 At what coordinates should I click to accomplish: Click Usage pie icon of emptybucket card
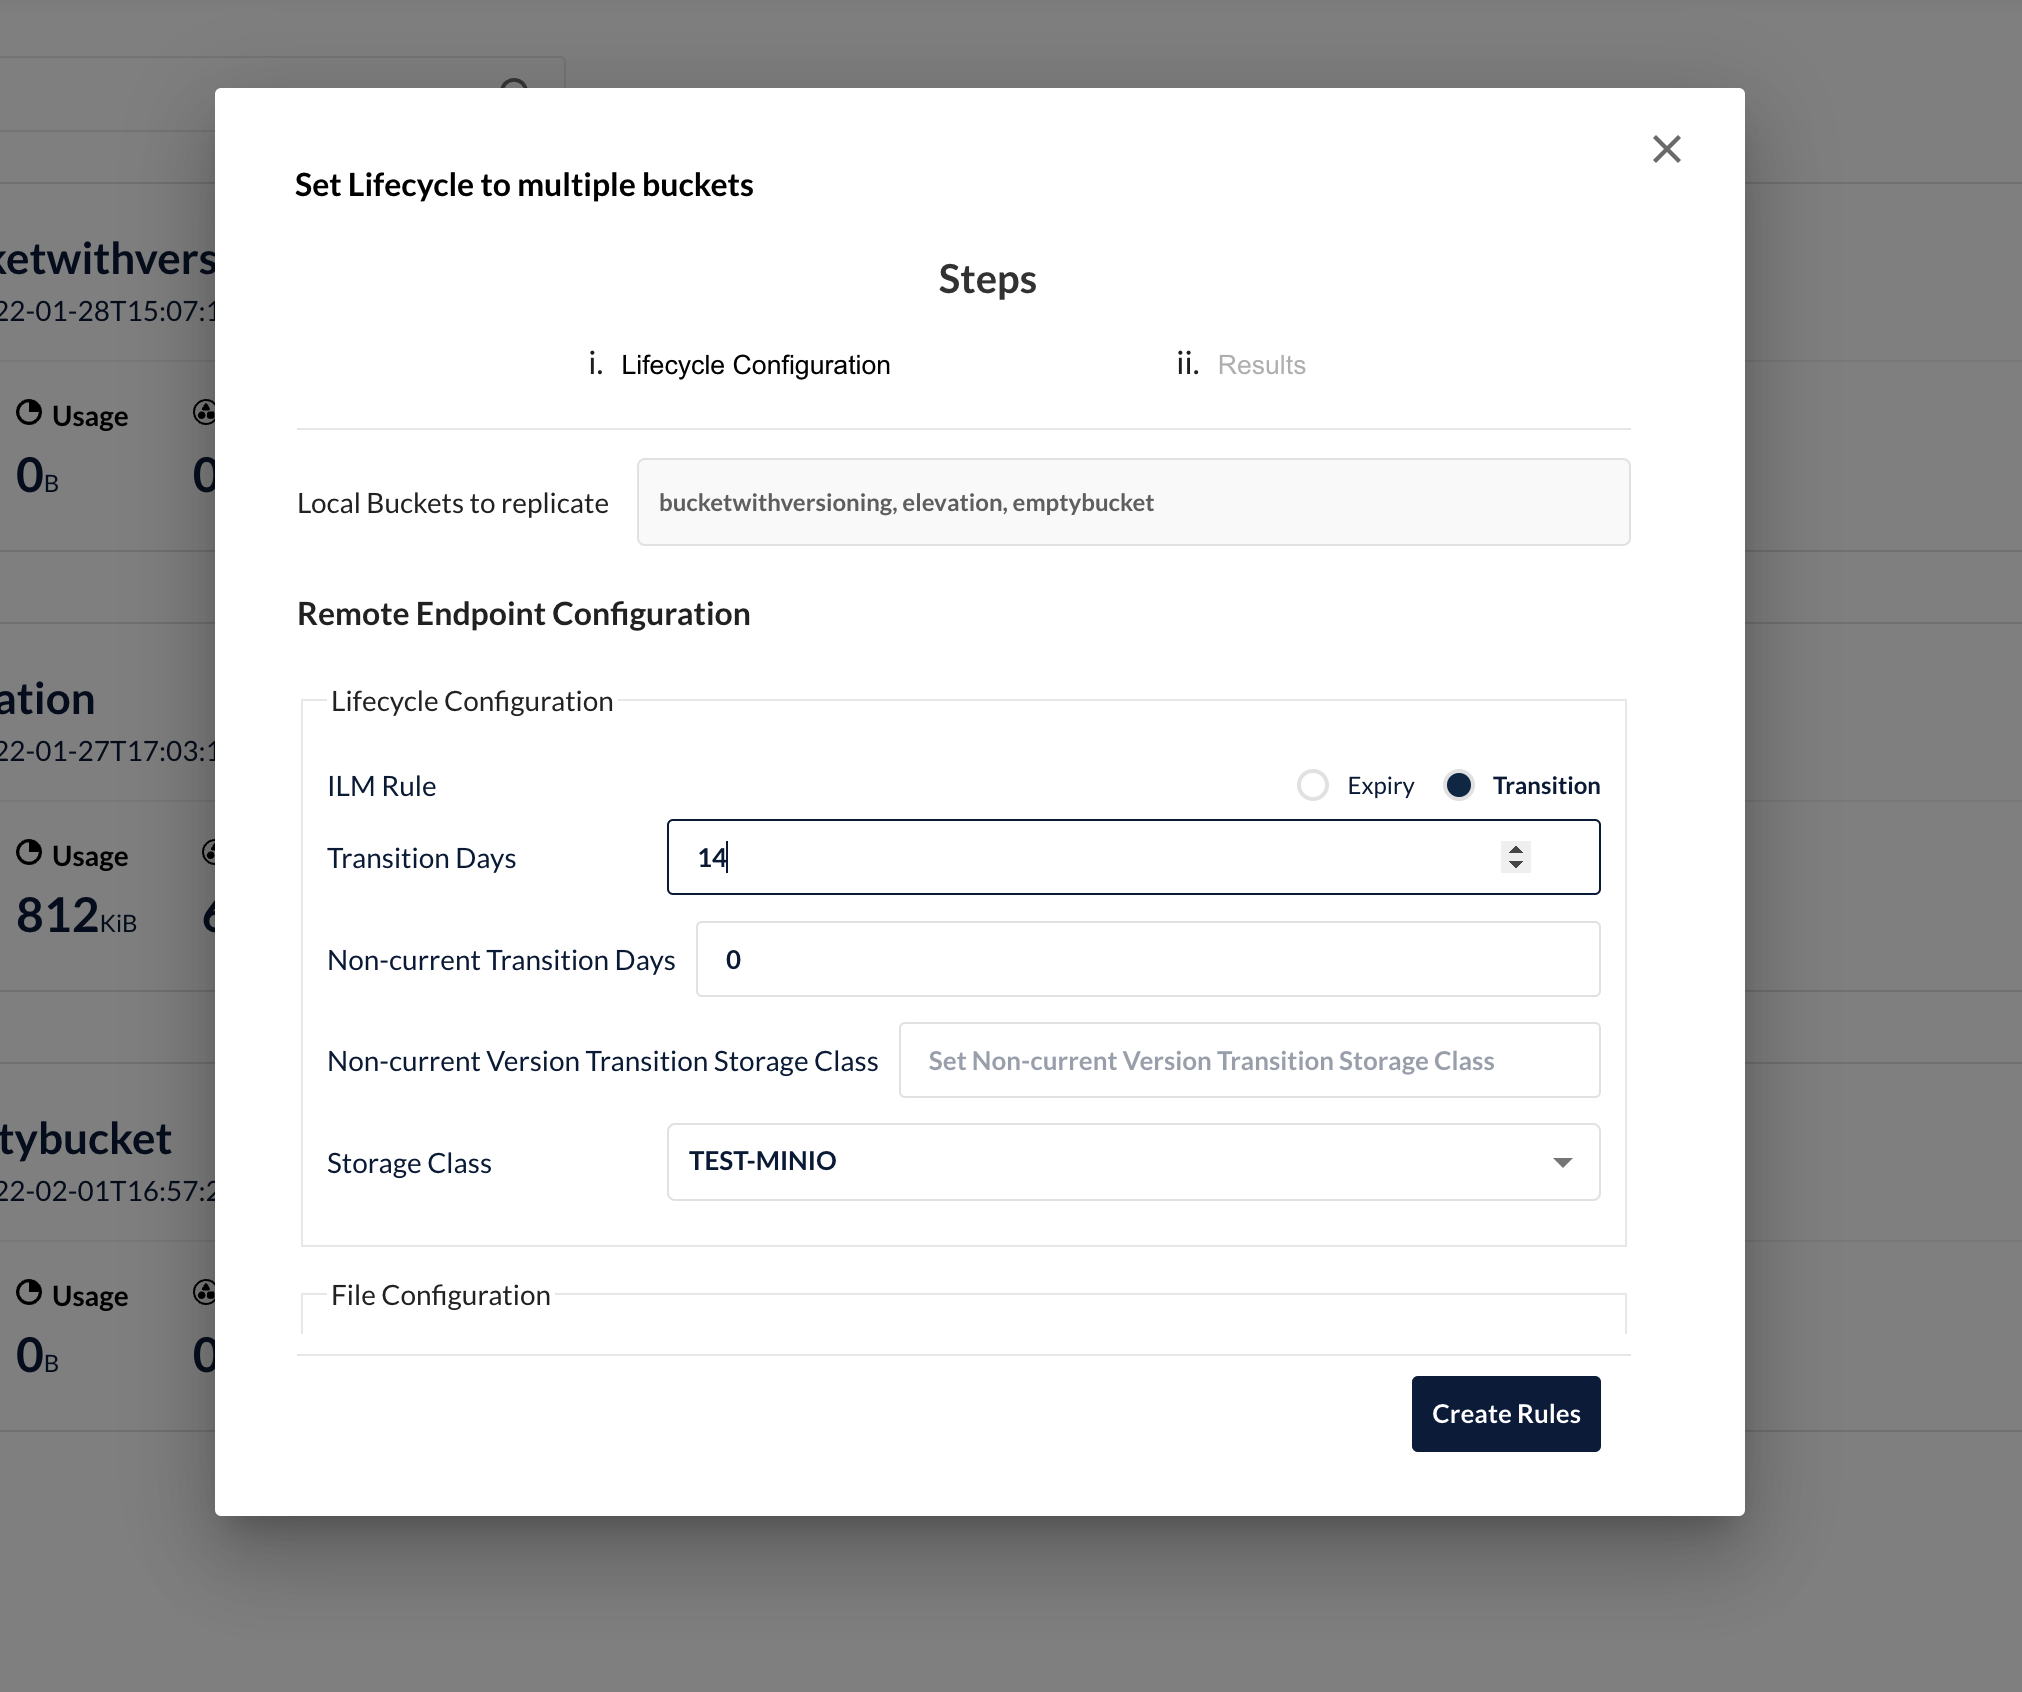pos(29,1293)
